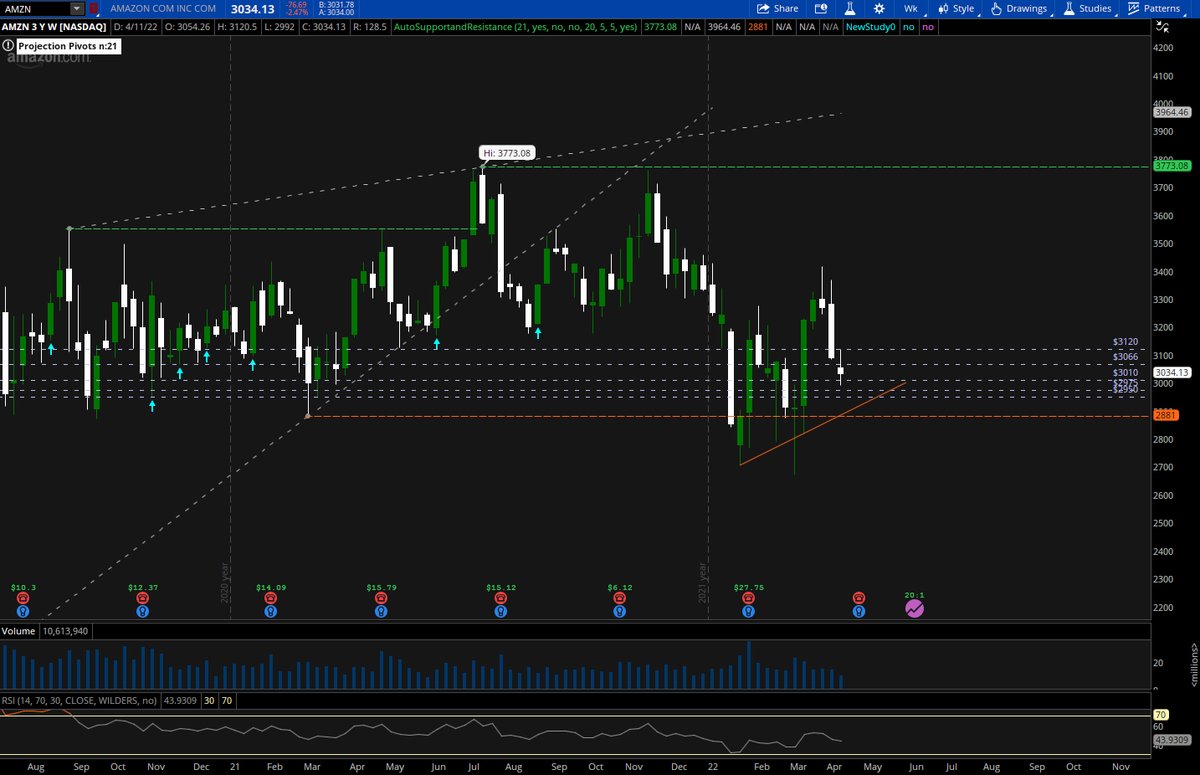1200x775 pixels.
Task: Click the red earnings phone icon under $6.12
Action: (x=619, y=598)
